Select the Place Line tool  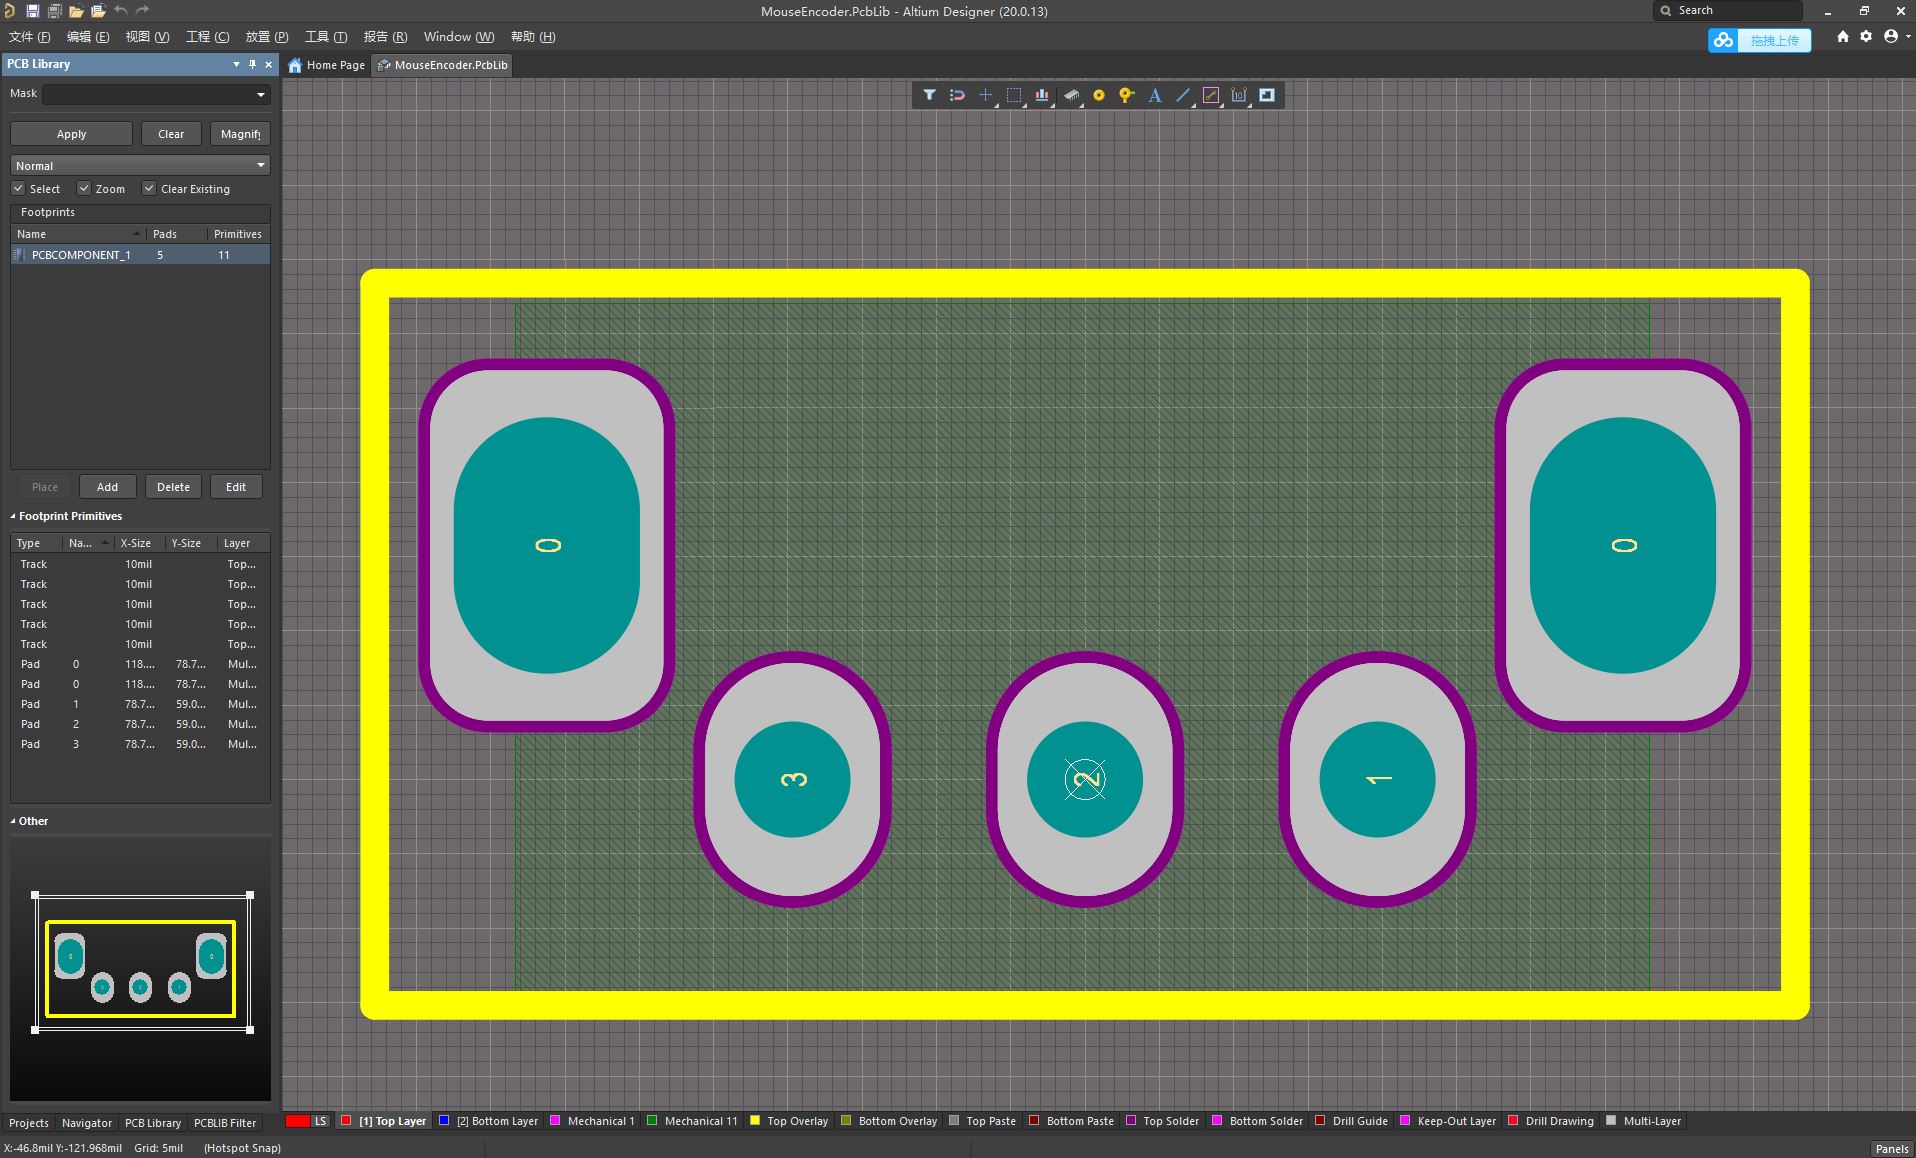click(x=1182, y=95)
